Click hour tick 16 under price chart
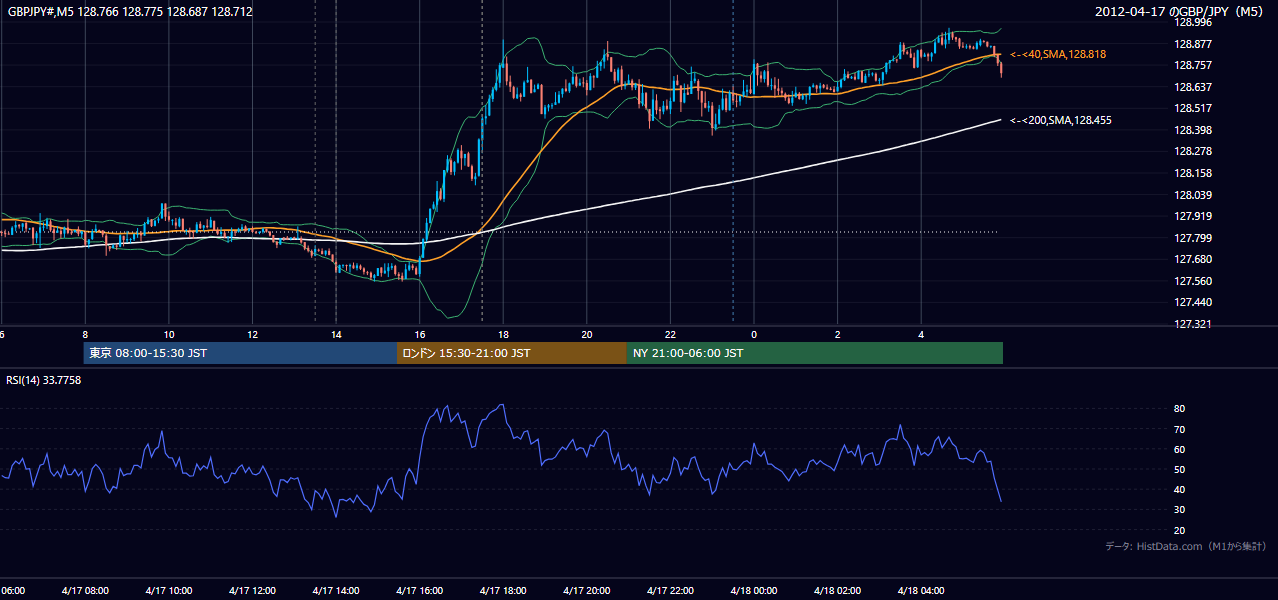Screen dimensions: 1278x600 [x=420, y=335]
